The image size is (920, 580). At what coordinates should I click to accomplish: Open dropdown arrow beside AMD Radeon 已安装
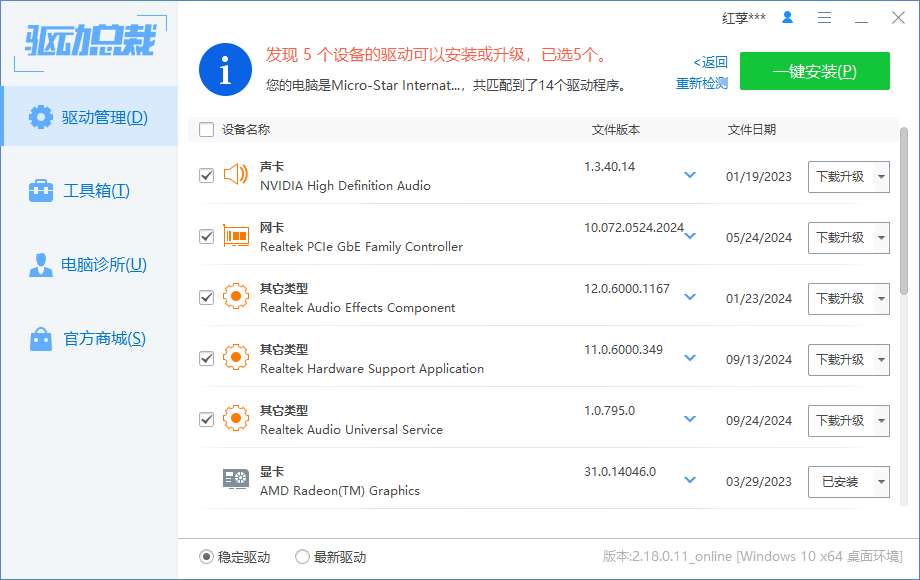(x=880, y=482)
